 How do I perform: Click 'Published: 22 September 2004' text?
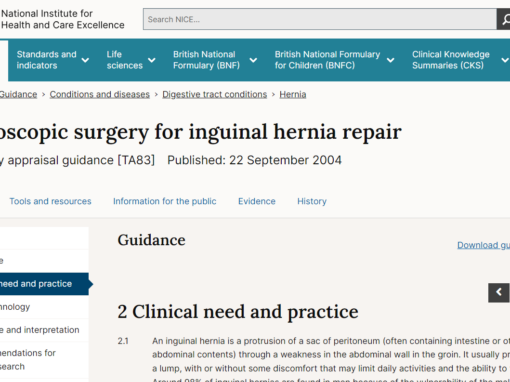pyautogui.click(x=254, y=160)
